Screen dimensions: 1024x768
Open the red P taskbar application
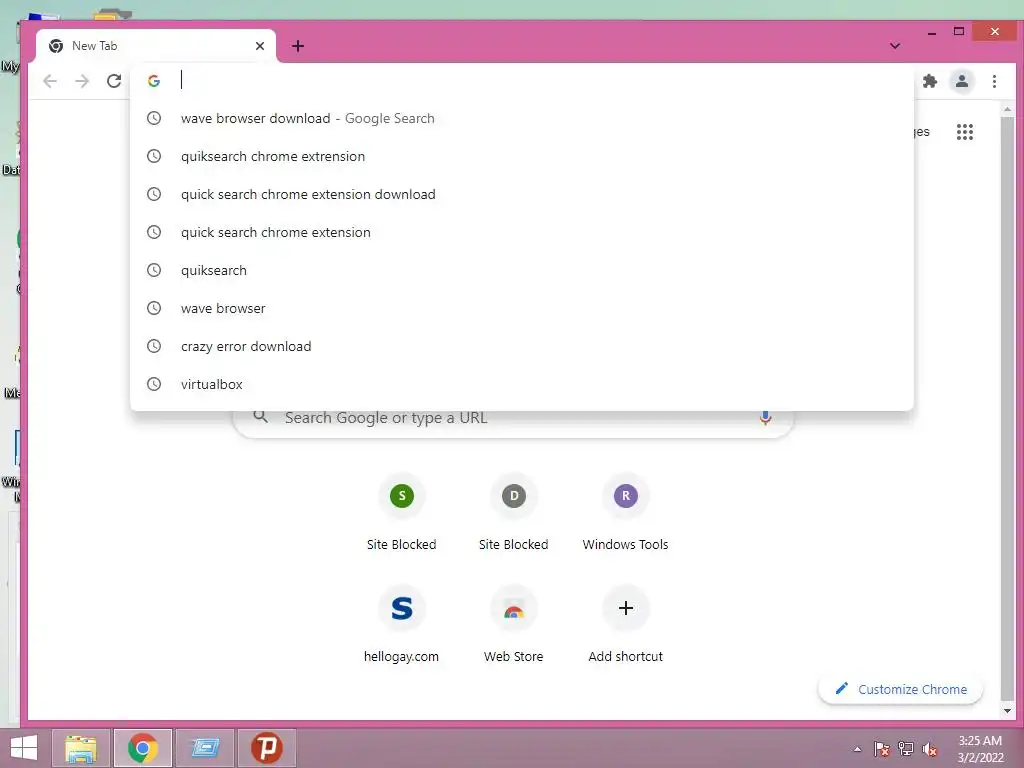(266, 748)
